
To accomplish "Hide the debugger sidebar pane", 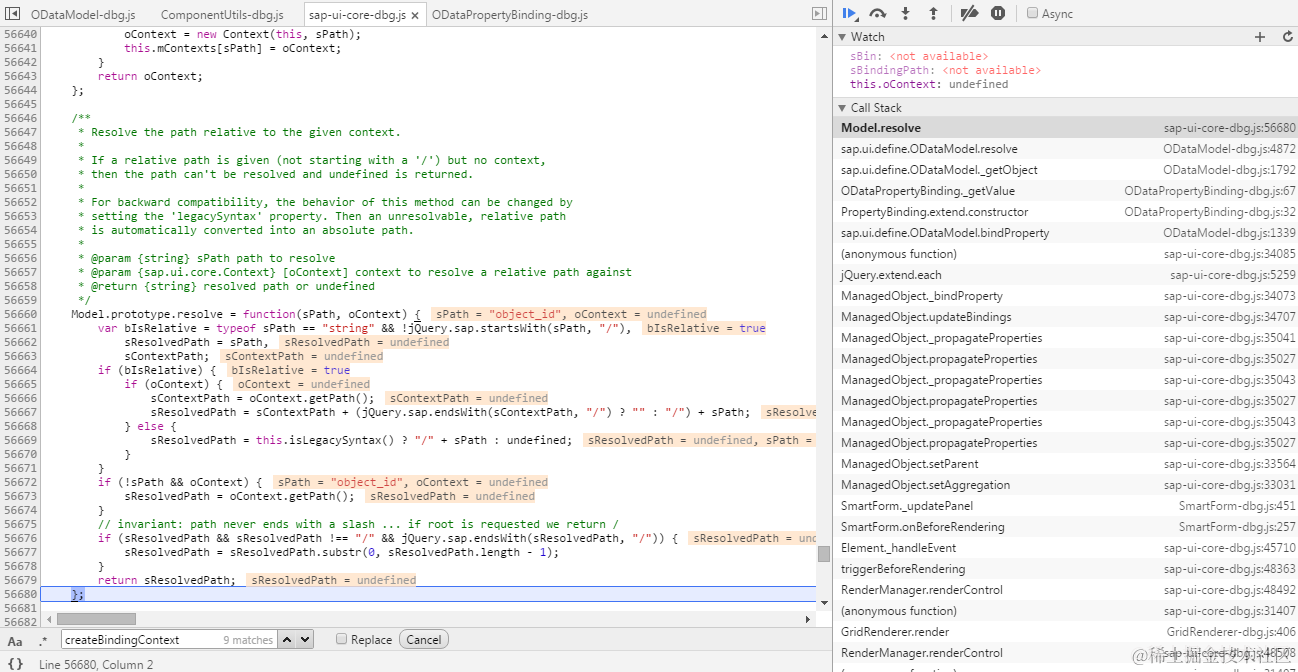I will (819, 14).
